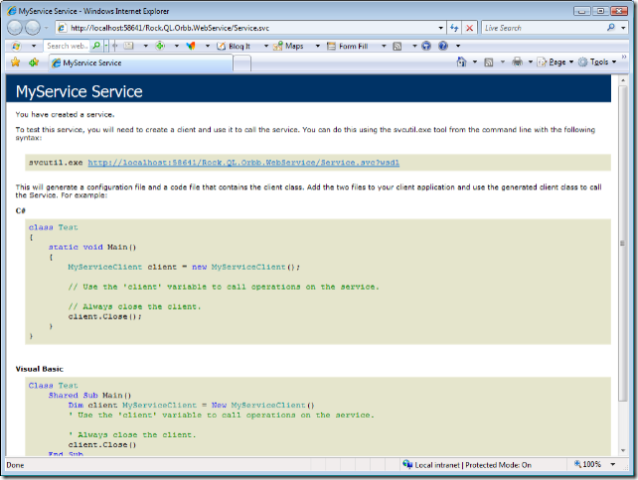Click the MSN butterfly toolbar icon
This screenshot has height=480, width=638.
(191, 46)
